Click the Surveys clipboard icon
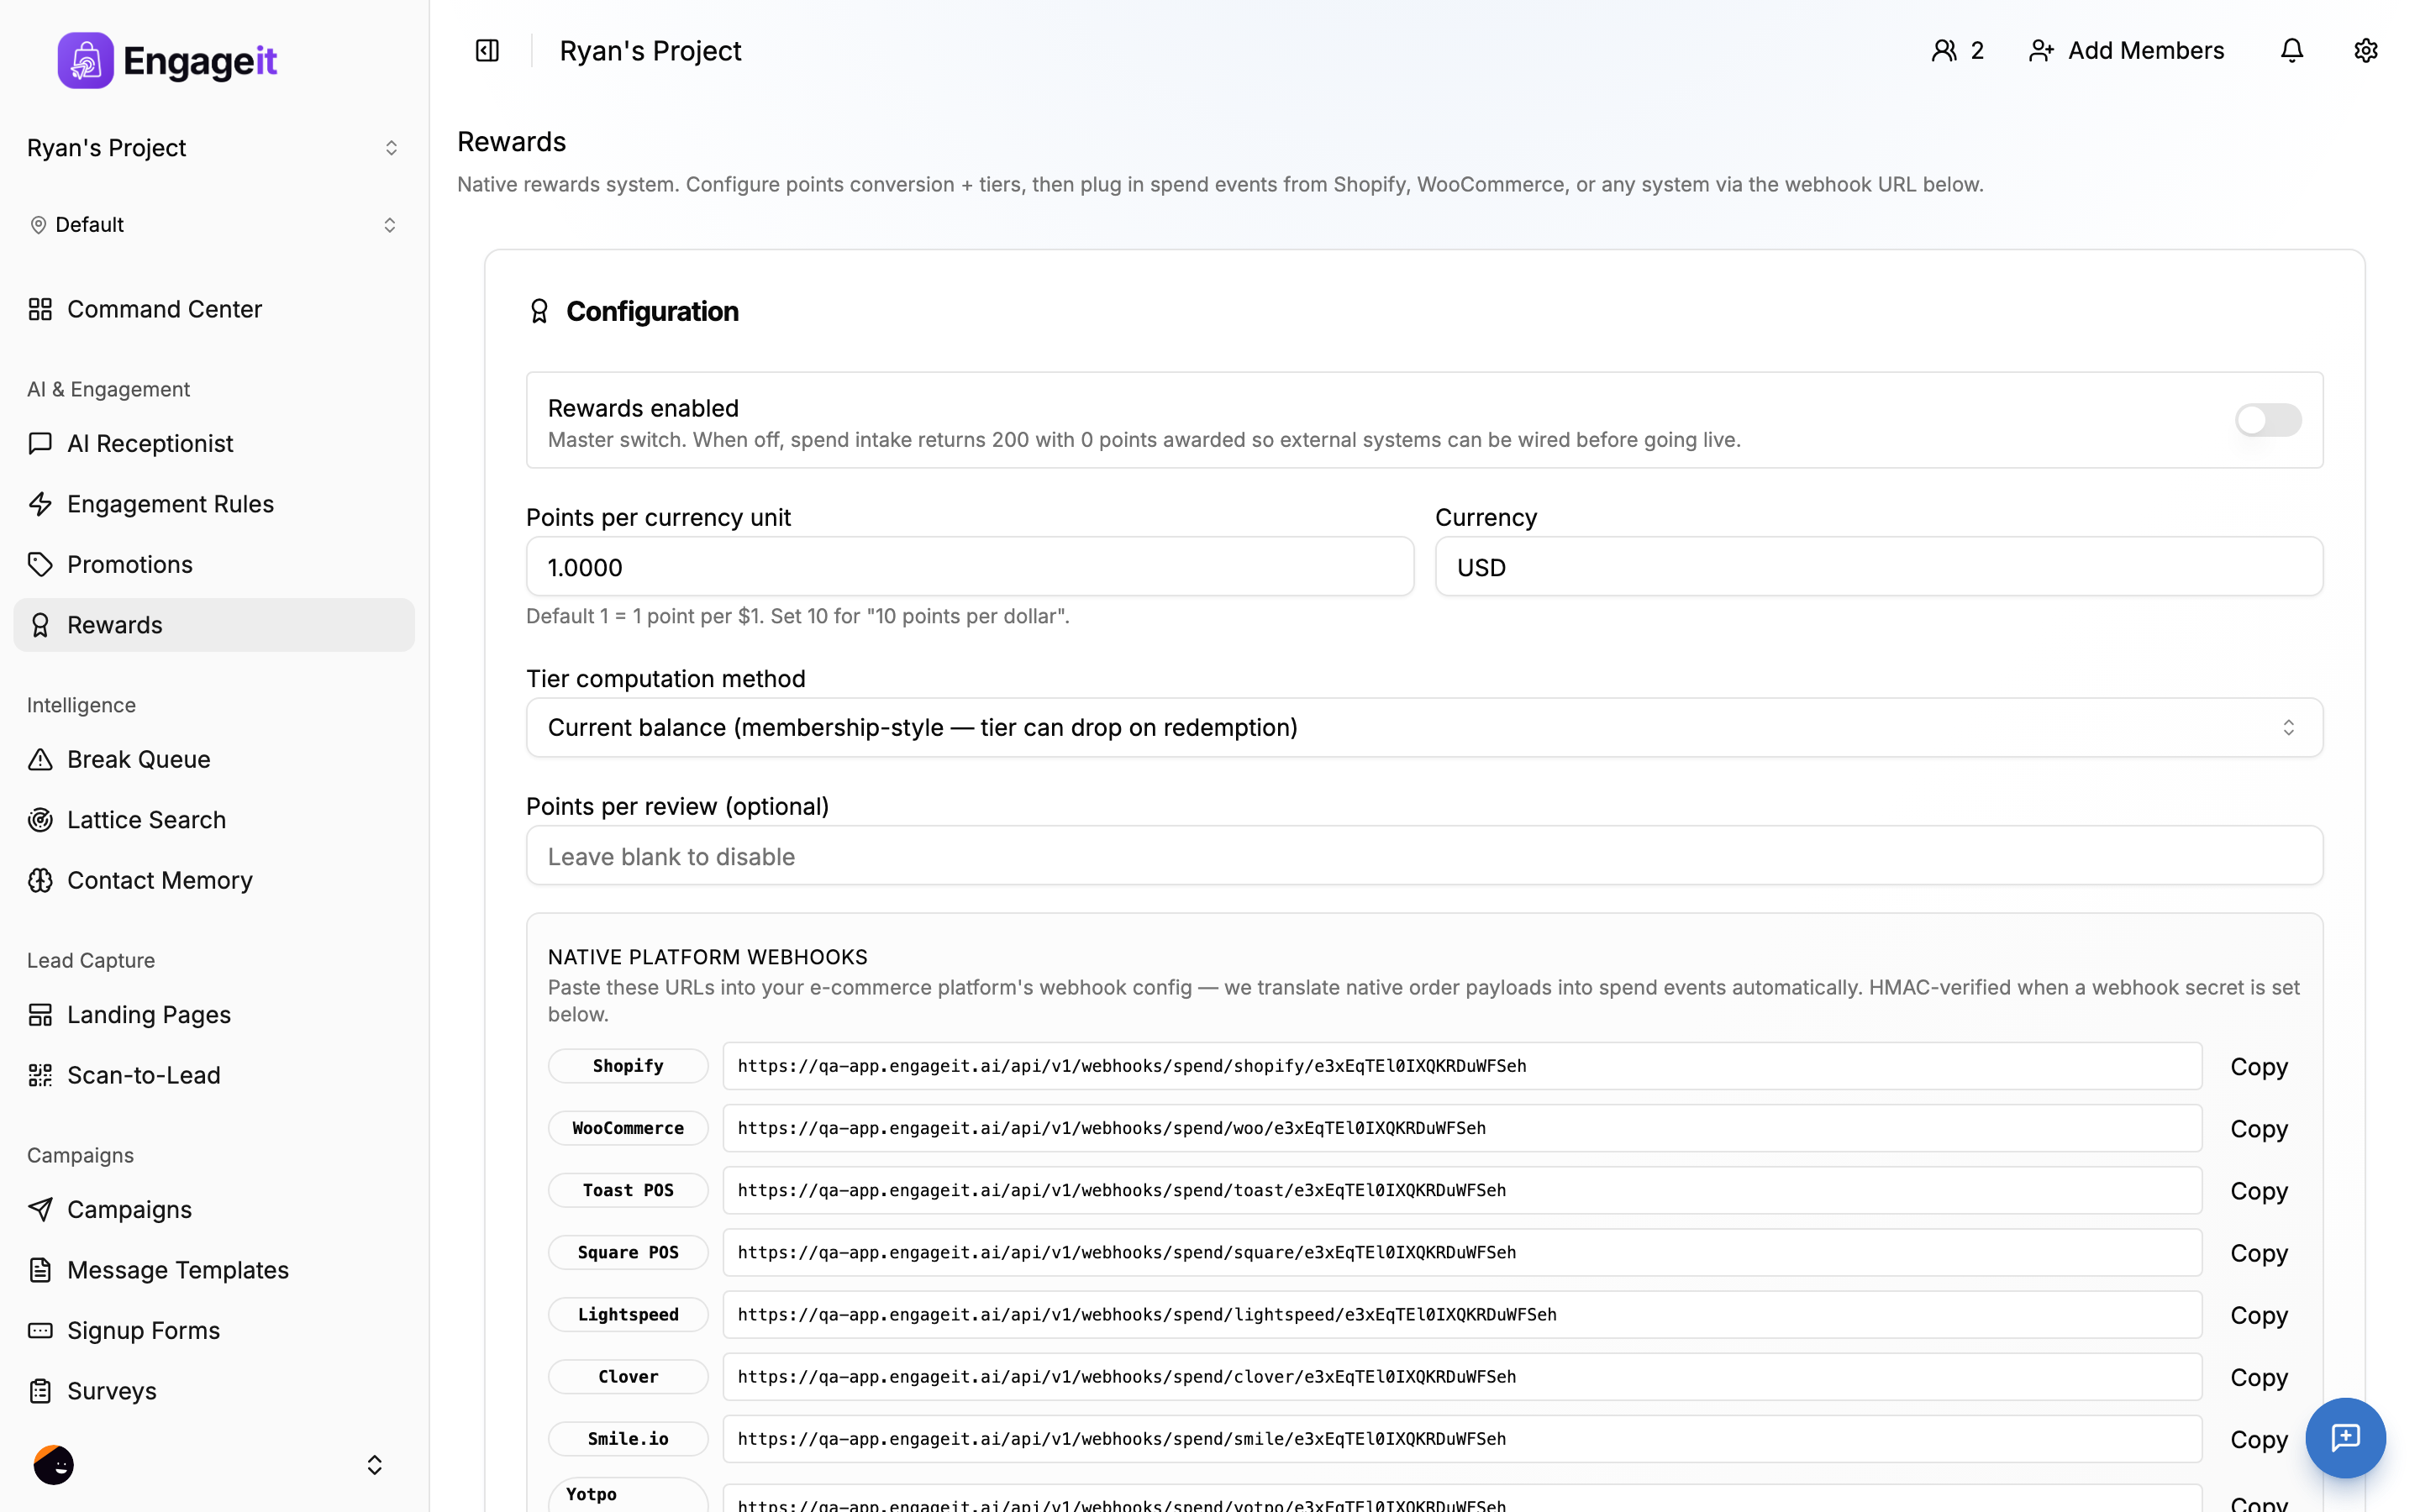 pyautogui.click(x=40, y=1391)
